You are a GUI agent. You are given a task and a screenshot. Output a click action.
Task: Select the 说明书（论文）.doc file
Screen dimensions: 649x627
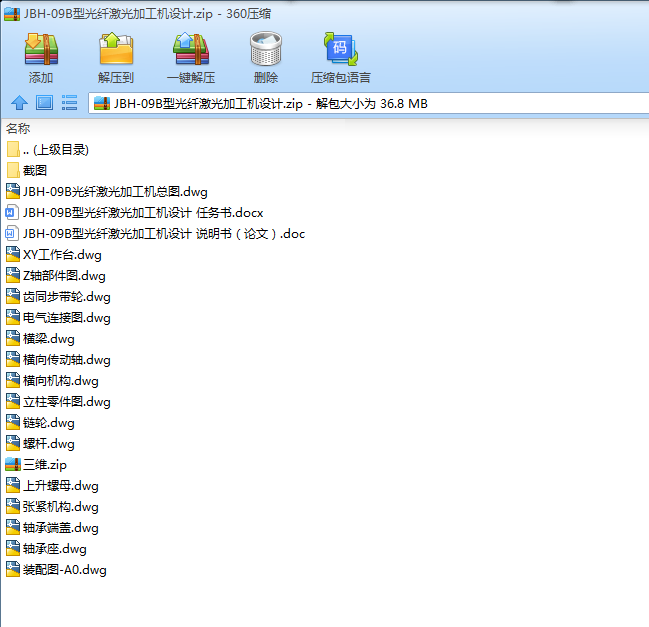point(156,234)
